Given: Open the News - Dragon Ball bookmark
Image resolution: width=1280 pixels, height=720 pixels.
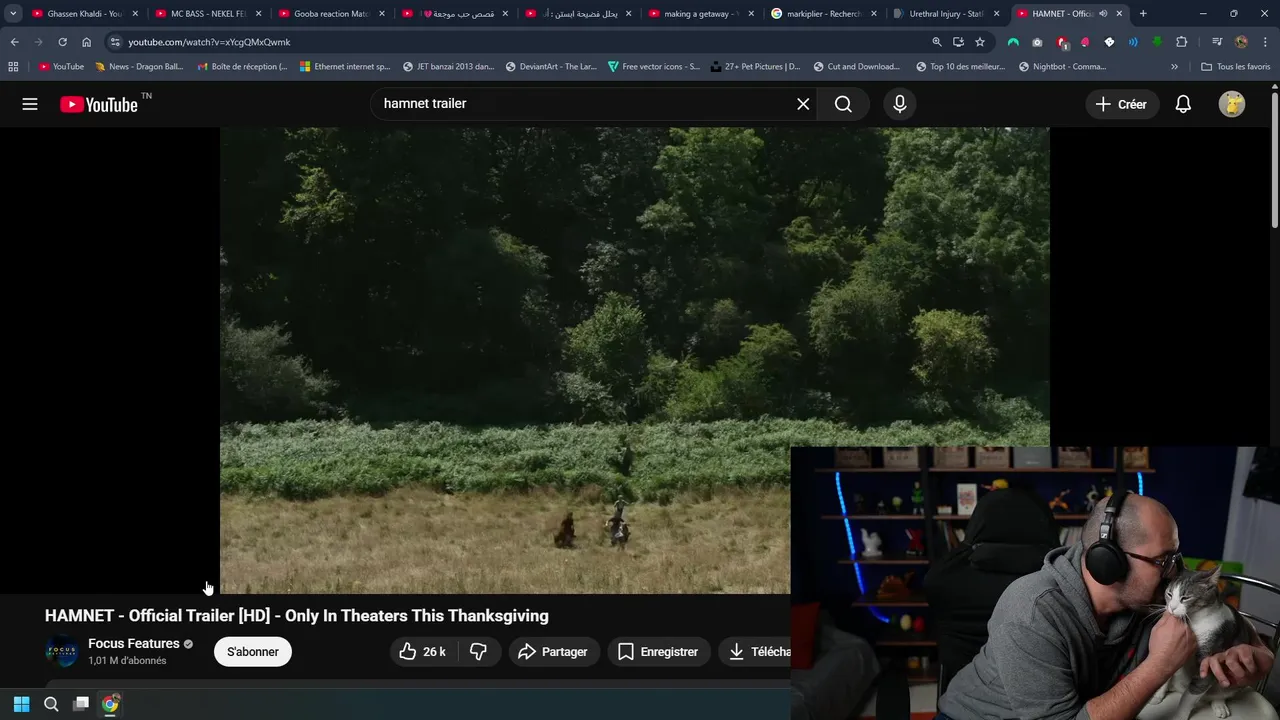Looking at the screenshot, I should (x=139, y=67).
